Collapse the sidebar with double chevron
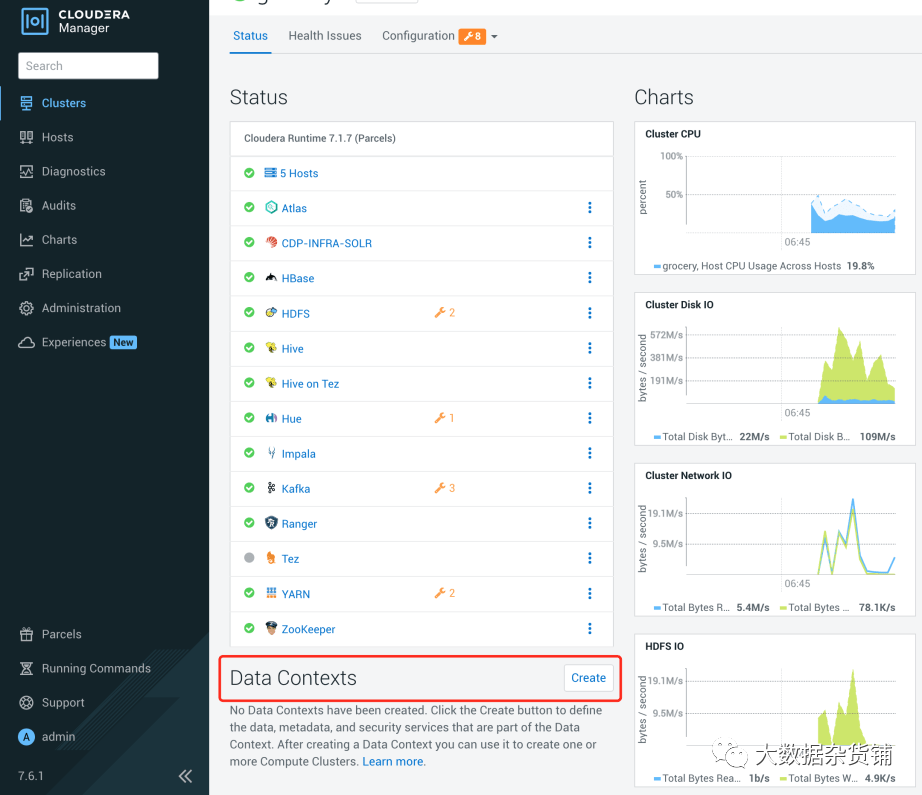Viewport: 922px width, 795px height. [x=185, y=776]
